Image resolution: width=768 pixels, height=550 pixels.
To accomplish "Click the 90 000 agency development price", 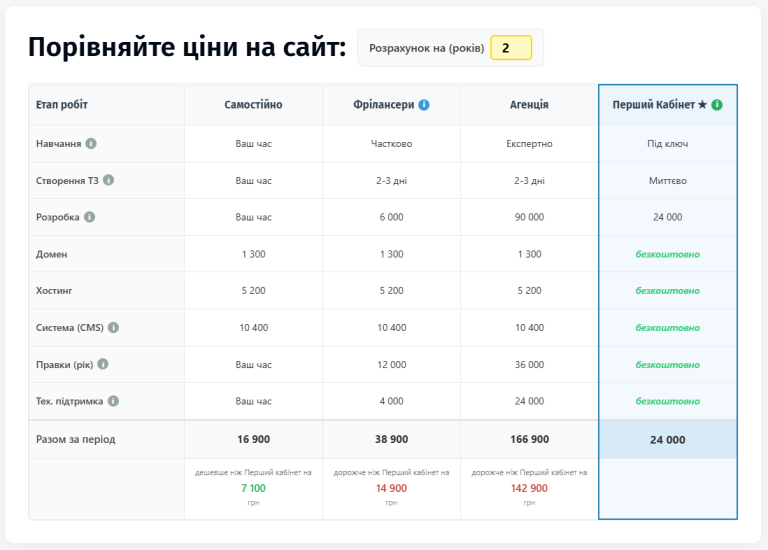I will pyautogui.click(x=529, y=217).
